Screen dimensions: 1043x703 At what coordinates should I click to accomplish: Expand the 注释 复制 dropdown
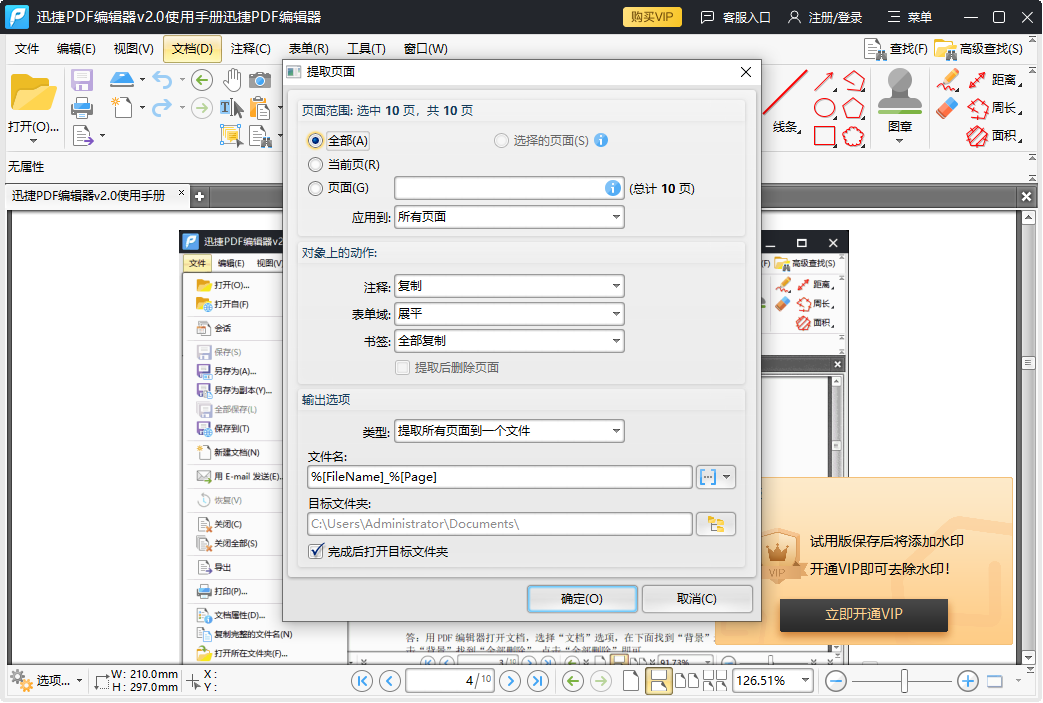click(x=509, y=287)
